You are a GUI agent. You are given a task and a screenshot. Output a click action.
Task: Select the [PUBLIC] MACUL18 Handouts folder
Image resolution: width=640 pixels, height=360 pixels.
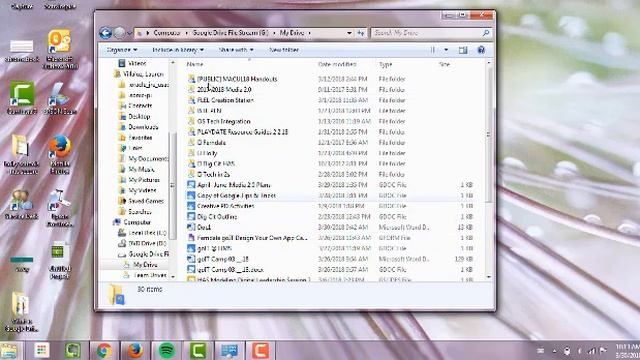[x=237, y=79]
